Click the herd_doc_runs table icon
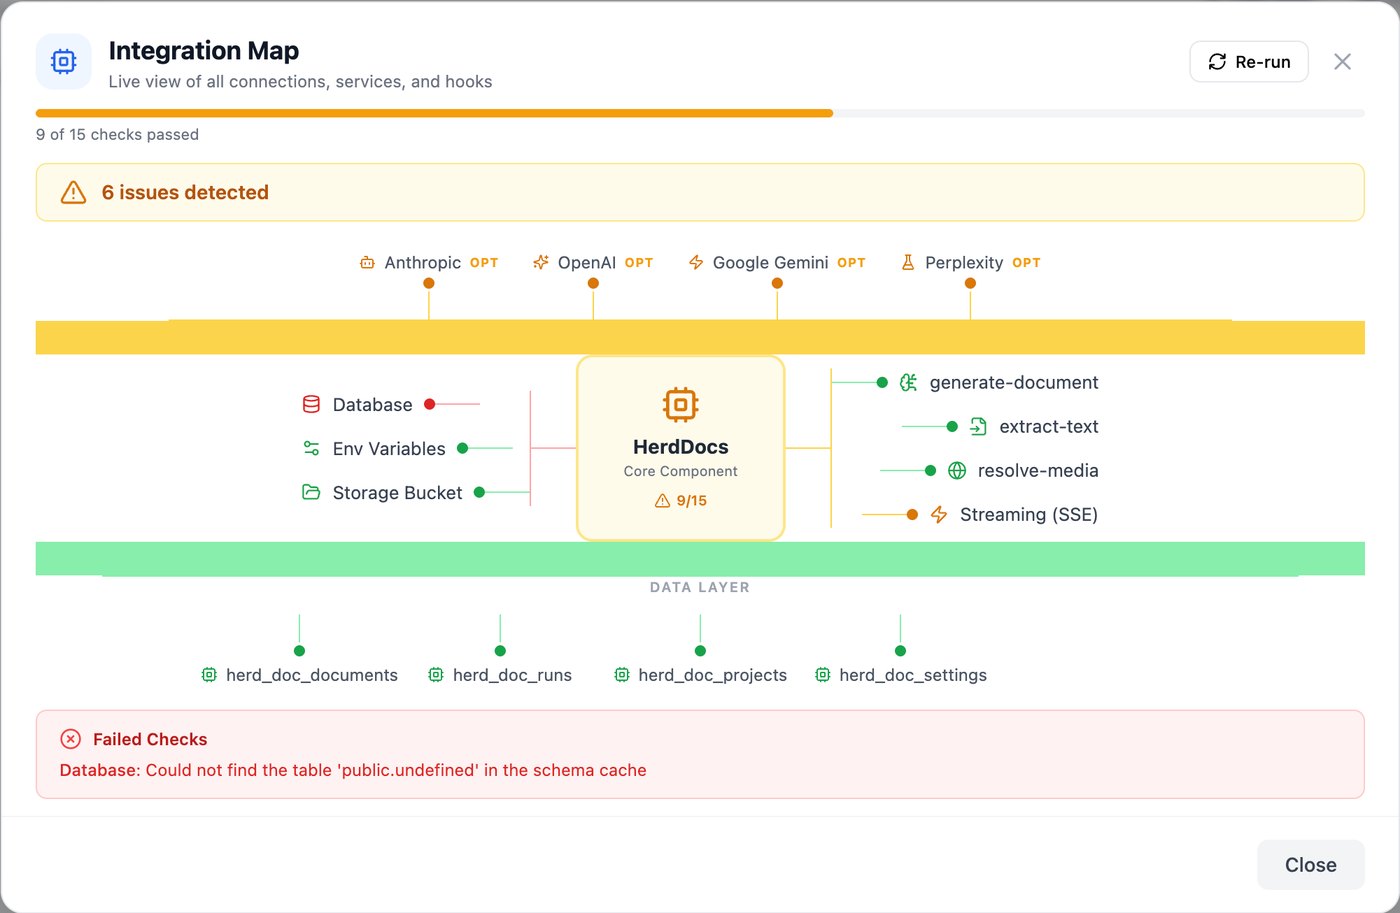 pyautogui.click(x=436, y=675)
